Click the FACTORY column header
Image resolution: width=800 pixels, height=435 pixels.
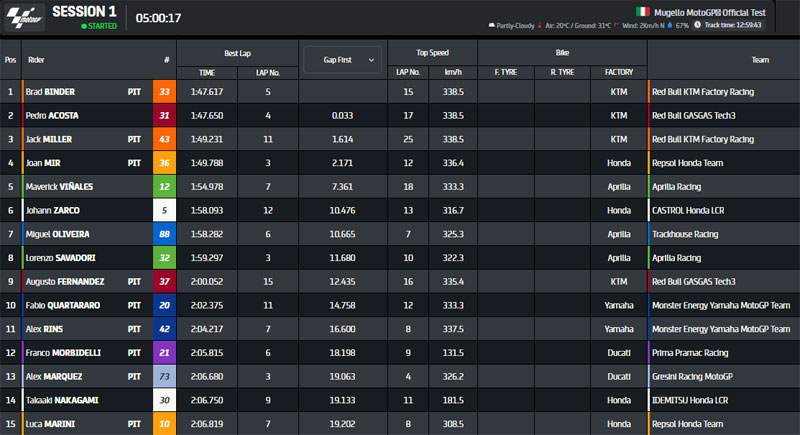(618, 72)
